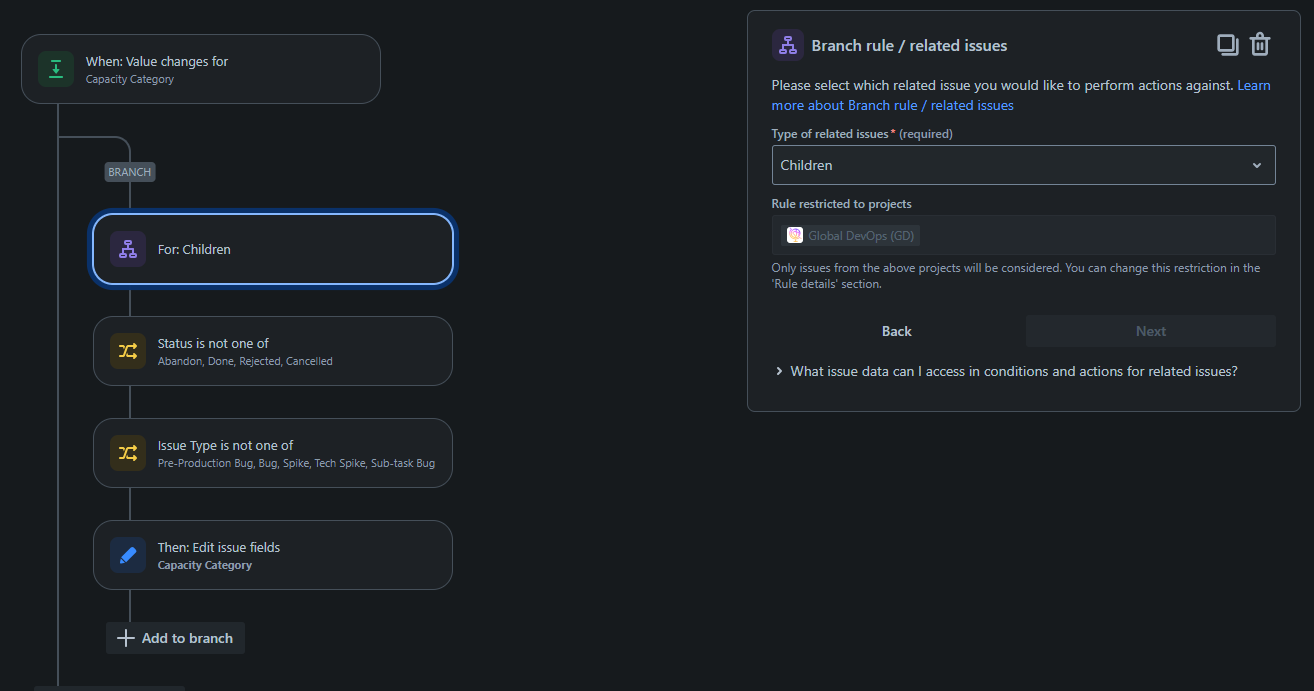The height and width of the screenshot is (691, 1314).
Task: Click the condition icon beside Status is not one of
Action: [128, 351]
